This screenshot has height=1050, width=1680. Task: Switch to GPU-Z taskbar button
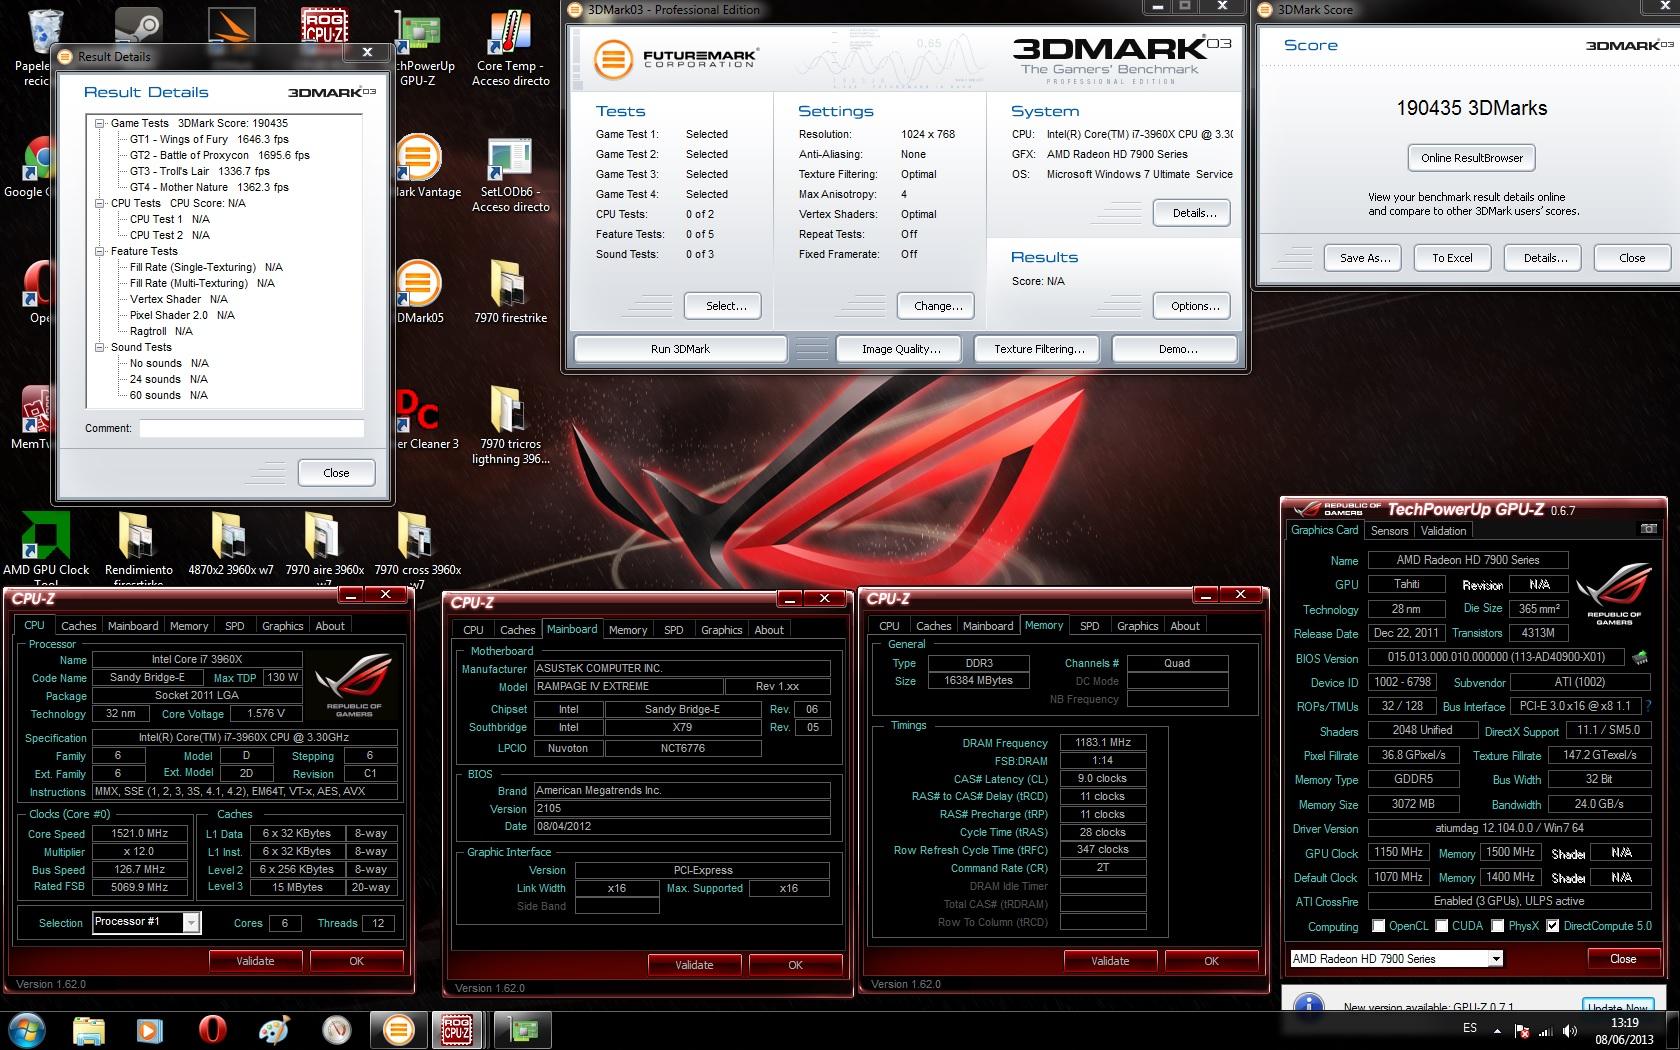pos(524,1030)
